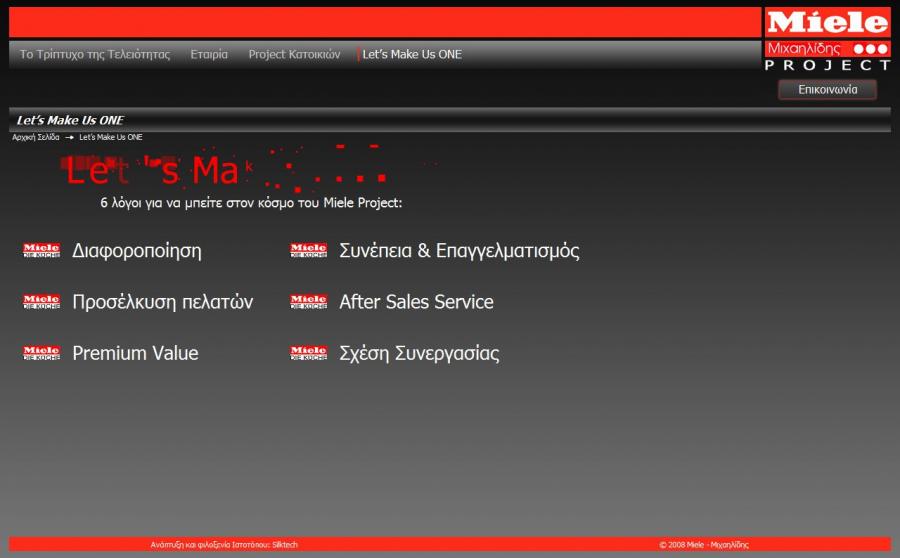This screenshot has height=558, width=900.
Task: Click the Miele icon beside After Sales Service
Action: (x=308, y=302)
